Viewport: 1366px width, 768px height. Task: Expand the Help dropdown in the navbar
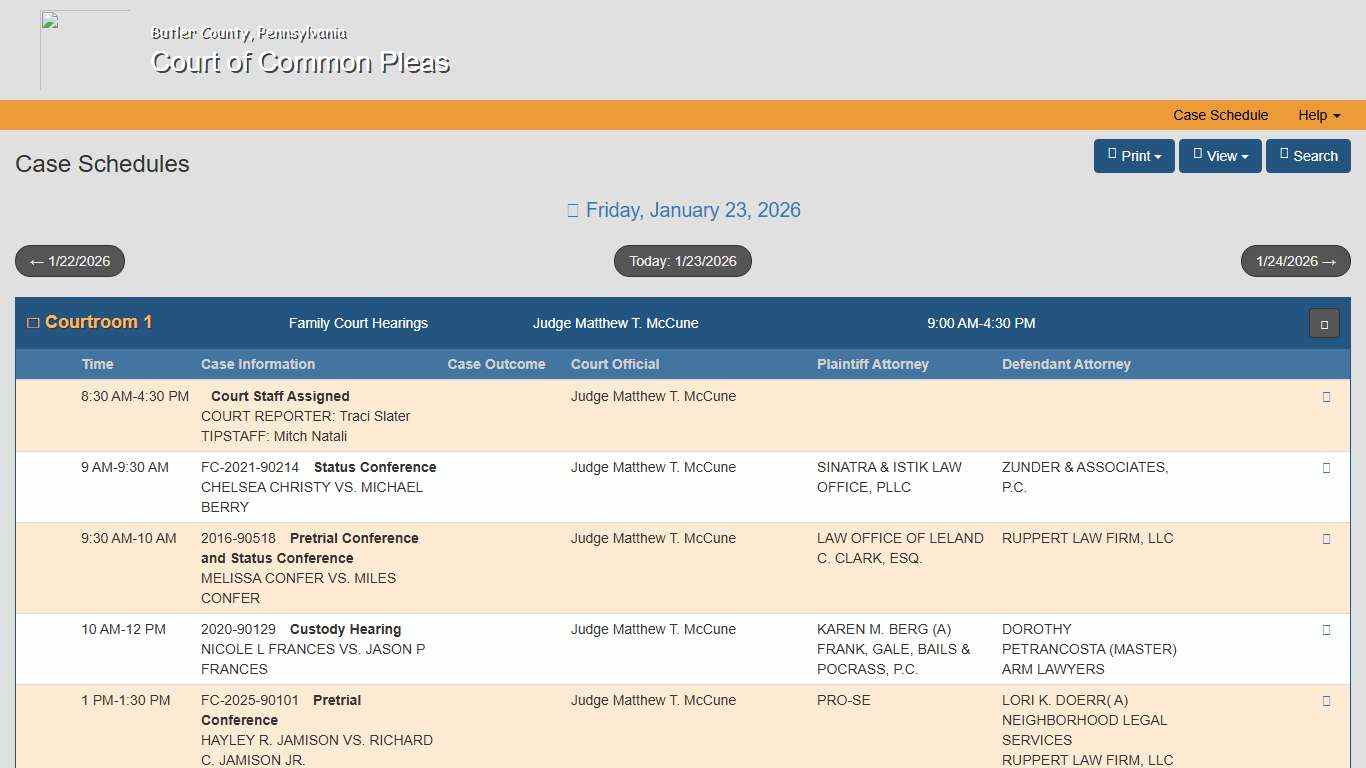[1318, 115]
